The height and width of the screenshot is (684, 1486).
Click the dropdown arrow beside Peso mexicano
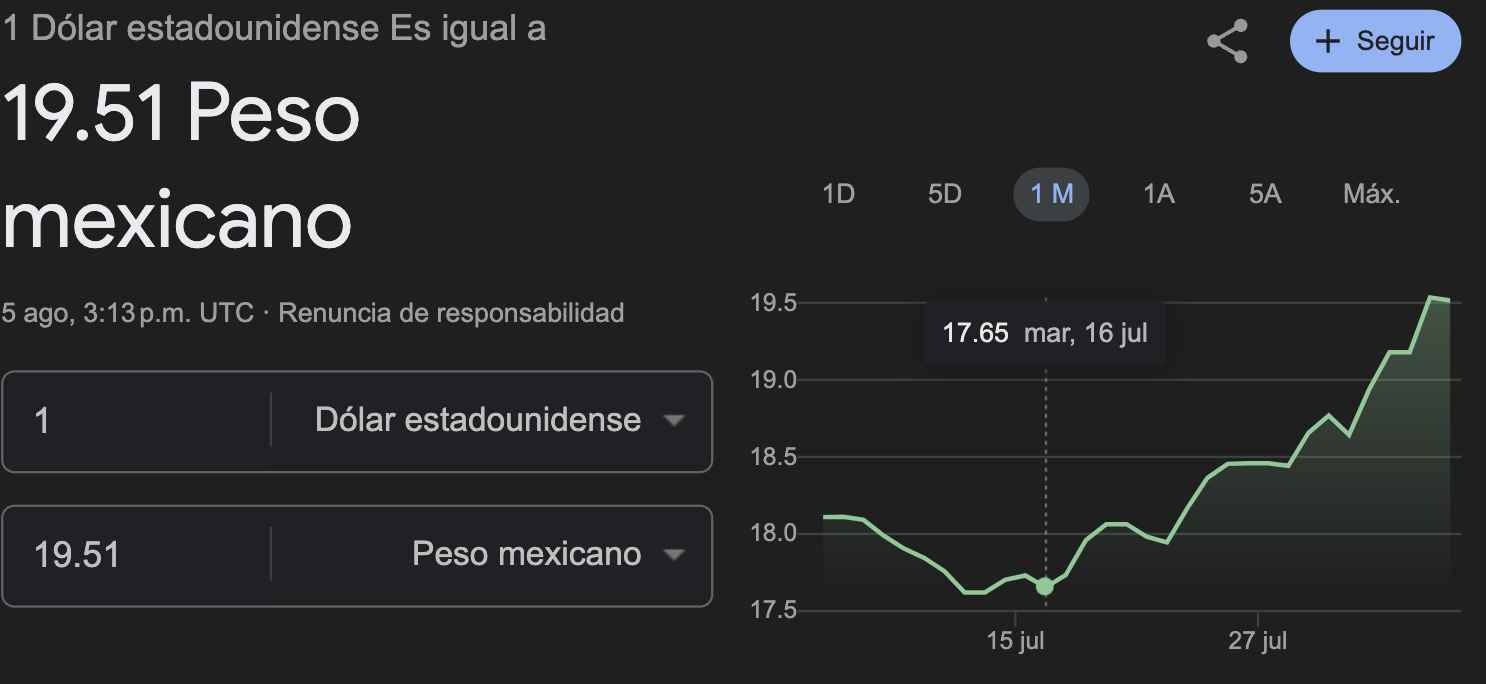(674, 554)
